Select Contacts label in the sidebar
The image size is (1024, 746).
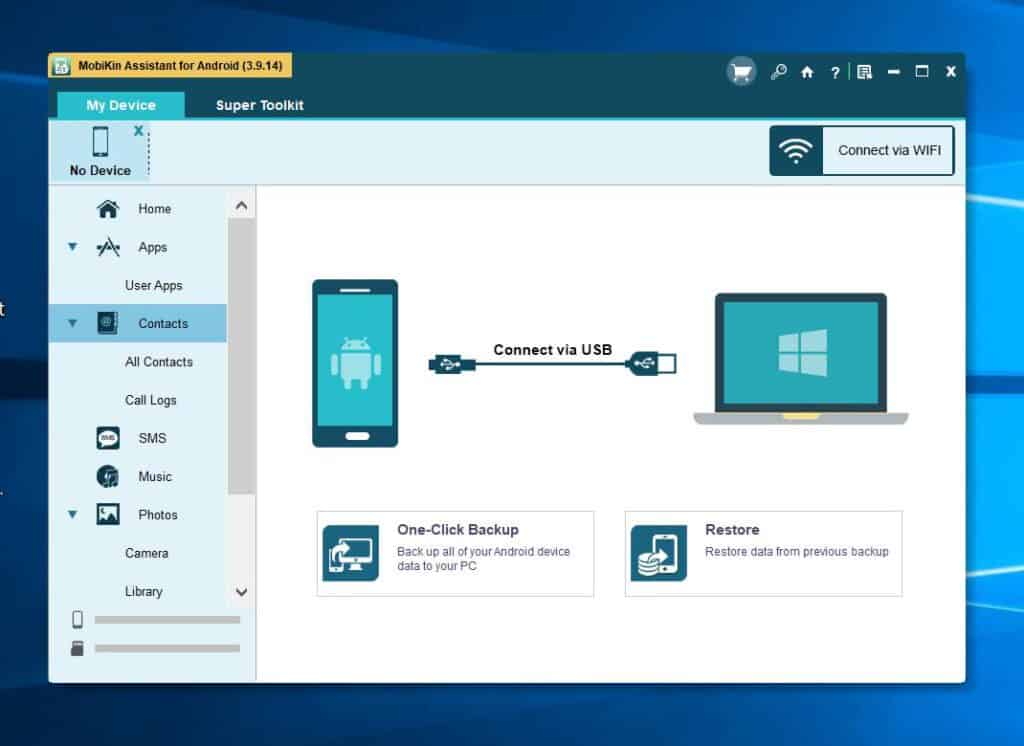pos(163,323)
